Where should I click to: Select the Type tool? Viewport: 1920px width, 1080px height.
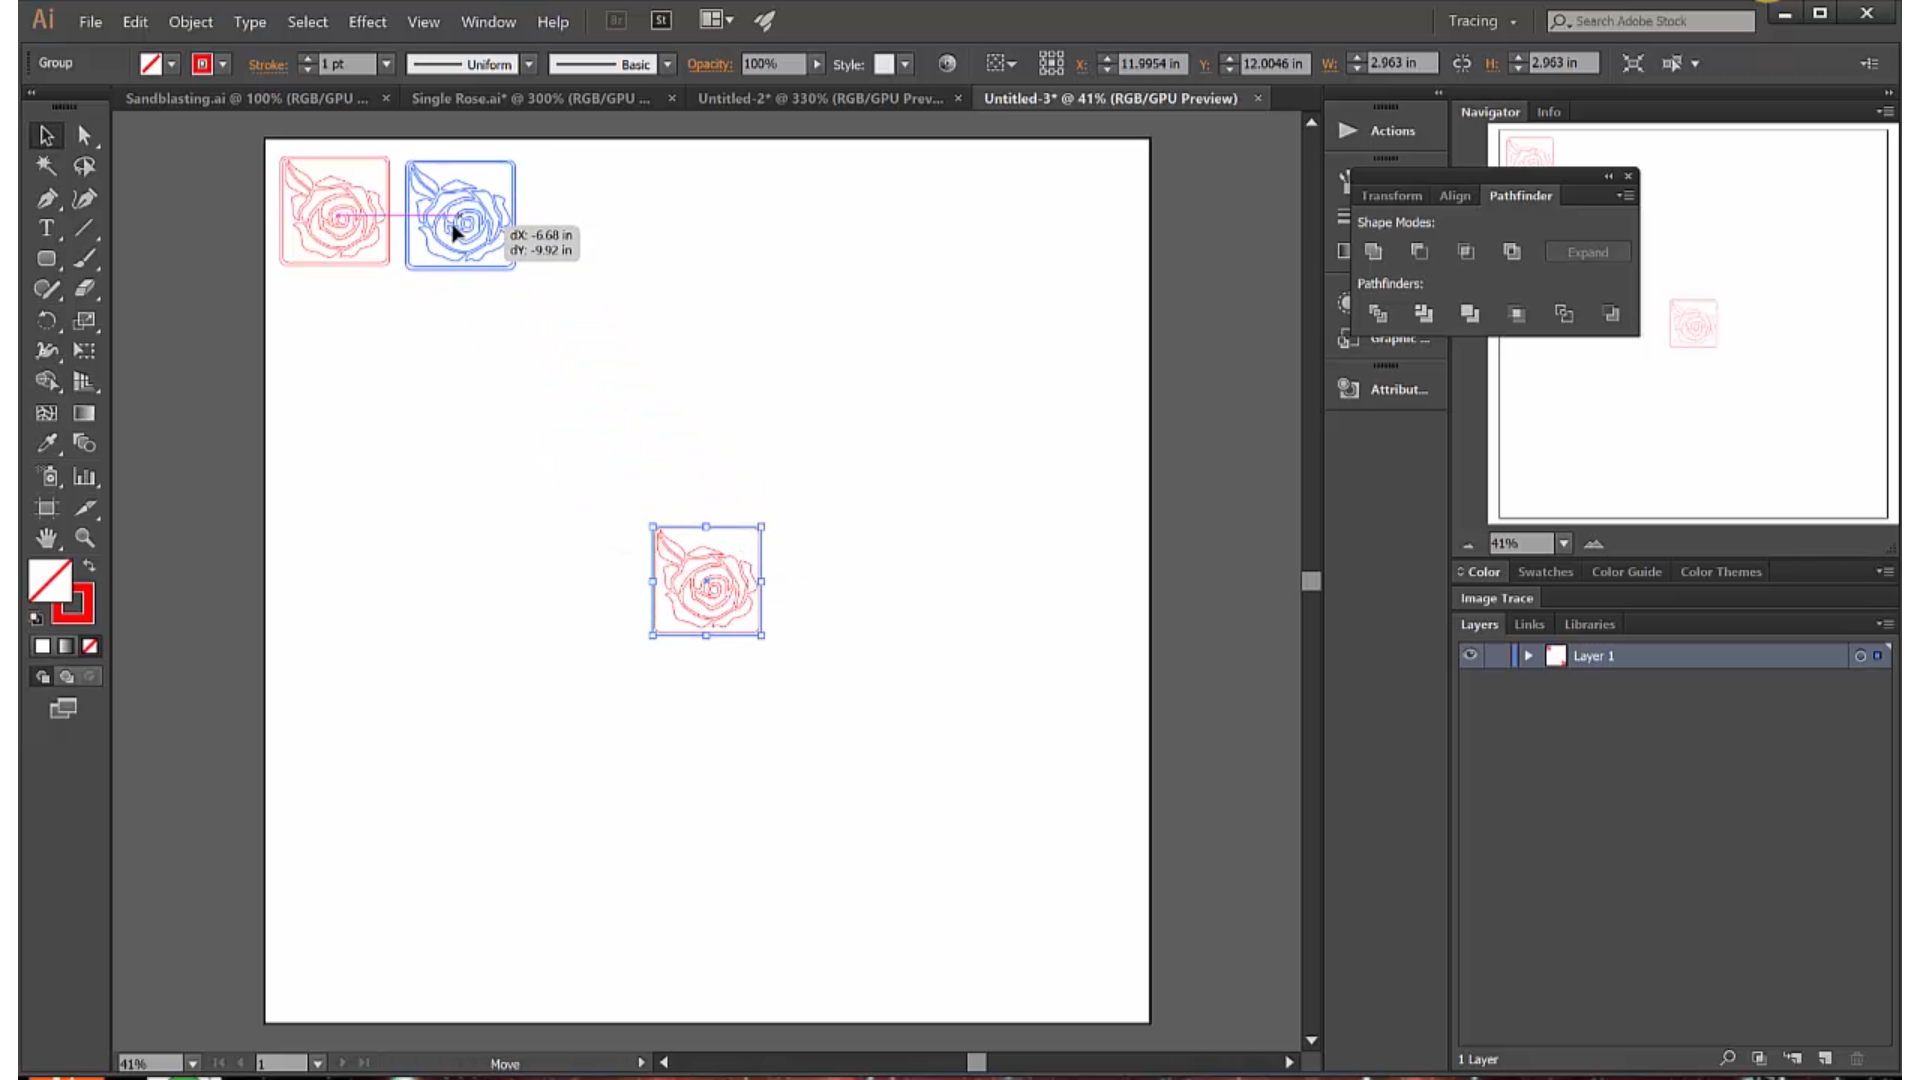(x=46, y=229)
